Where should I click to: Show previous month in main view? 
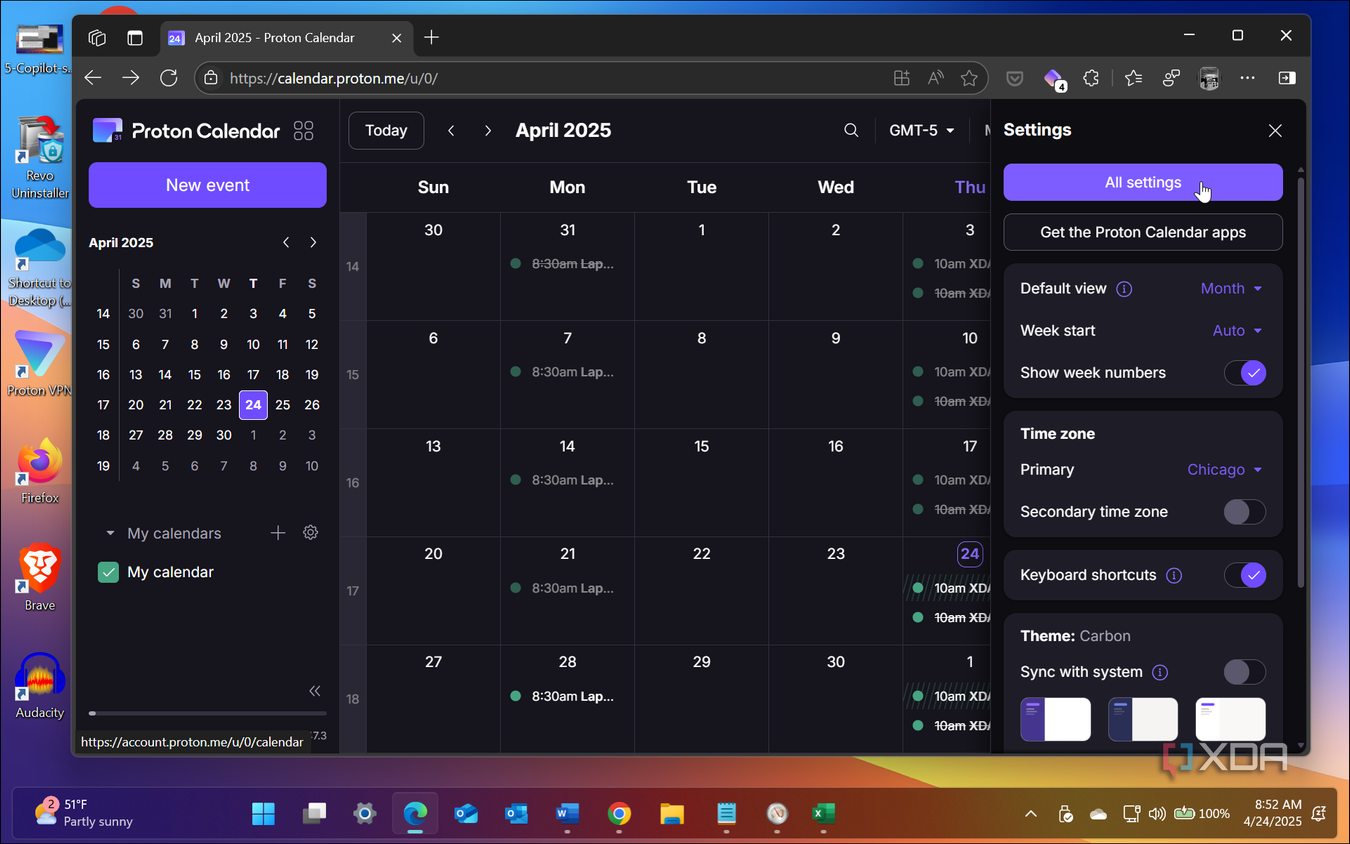click(x=451, y=131)
